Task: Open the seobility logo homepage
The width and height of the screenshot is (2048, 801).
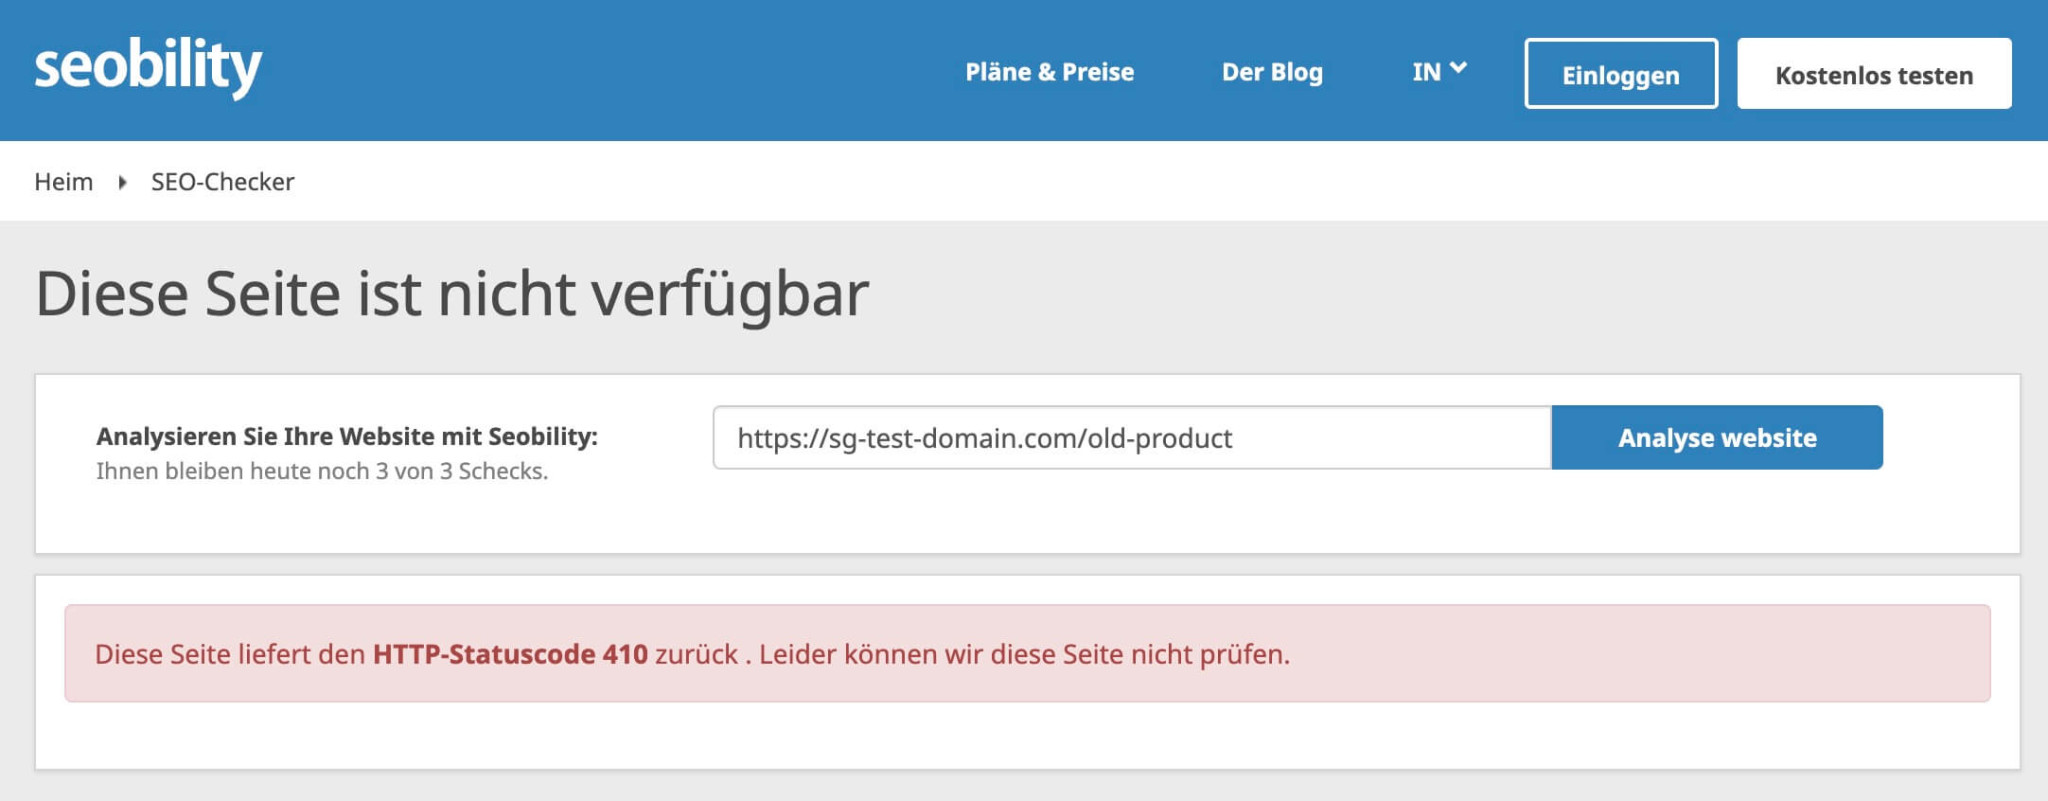Action: click(x=148, y=68)
